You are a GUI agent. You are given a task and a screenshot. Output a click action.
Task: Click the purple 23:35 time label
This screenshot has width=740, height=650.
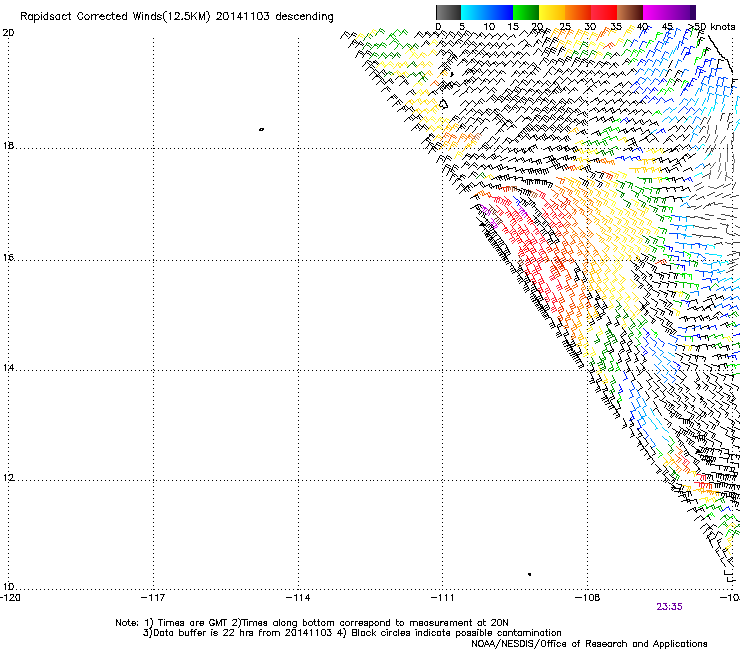coord(669,607)
